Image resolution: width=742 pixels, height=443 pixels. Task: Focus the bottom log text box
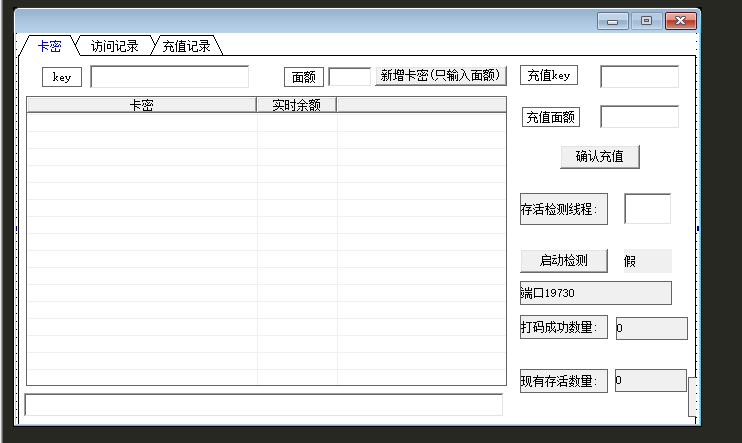(x=264, y=405)
